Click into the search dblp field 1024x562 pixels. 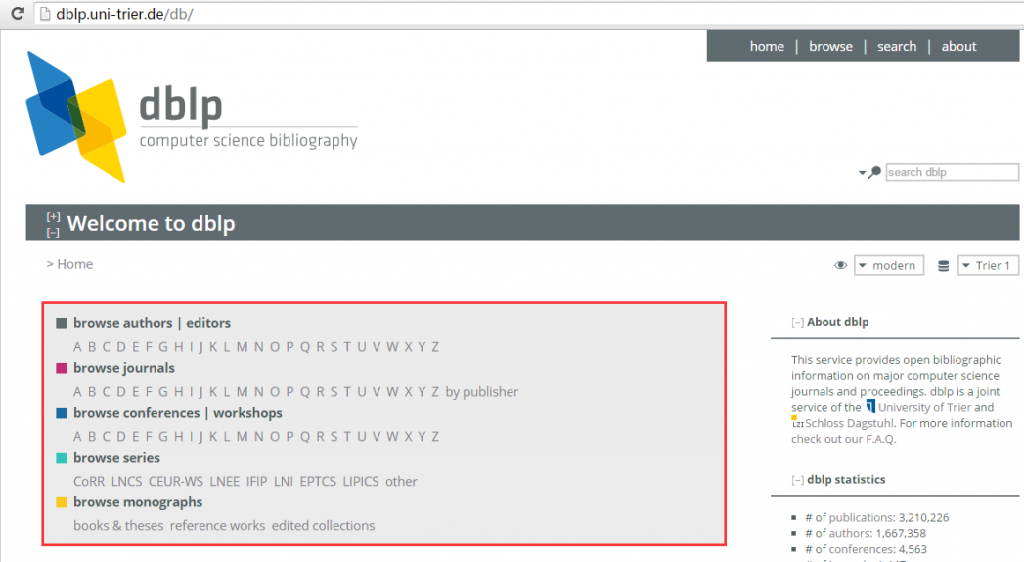click(x=952, y=172)
